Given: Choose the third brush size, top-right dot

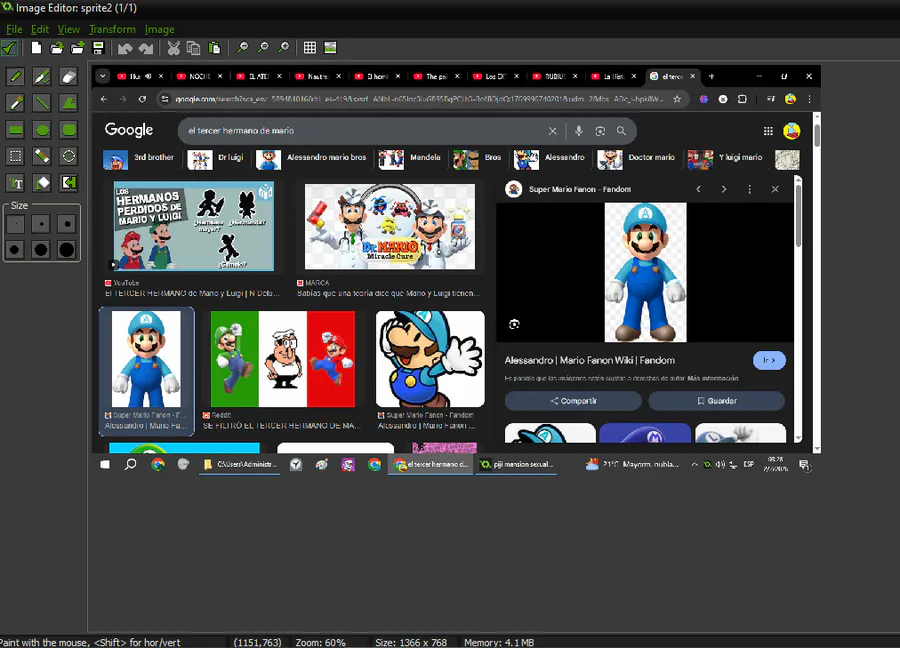Looking at the screenshot, I should [67, 224].
